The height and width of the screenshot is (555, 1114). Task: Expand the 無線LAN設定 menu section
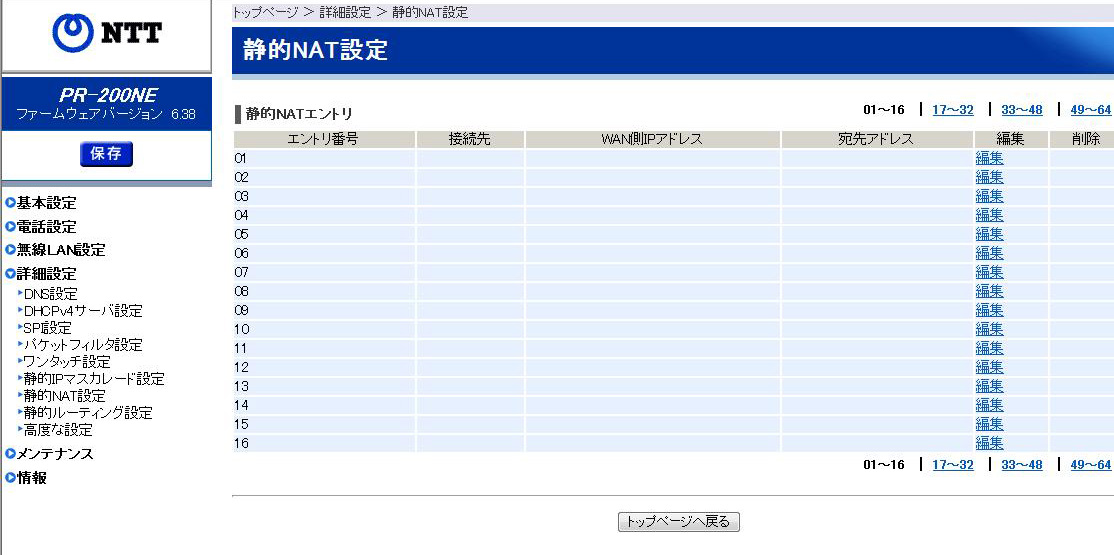tap(60, 250)
